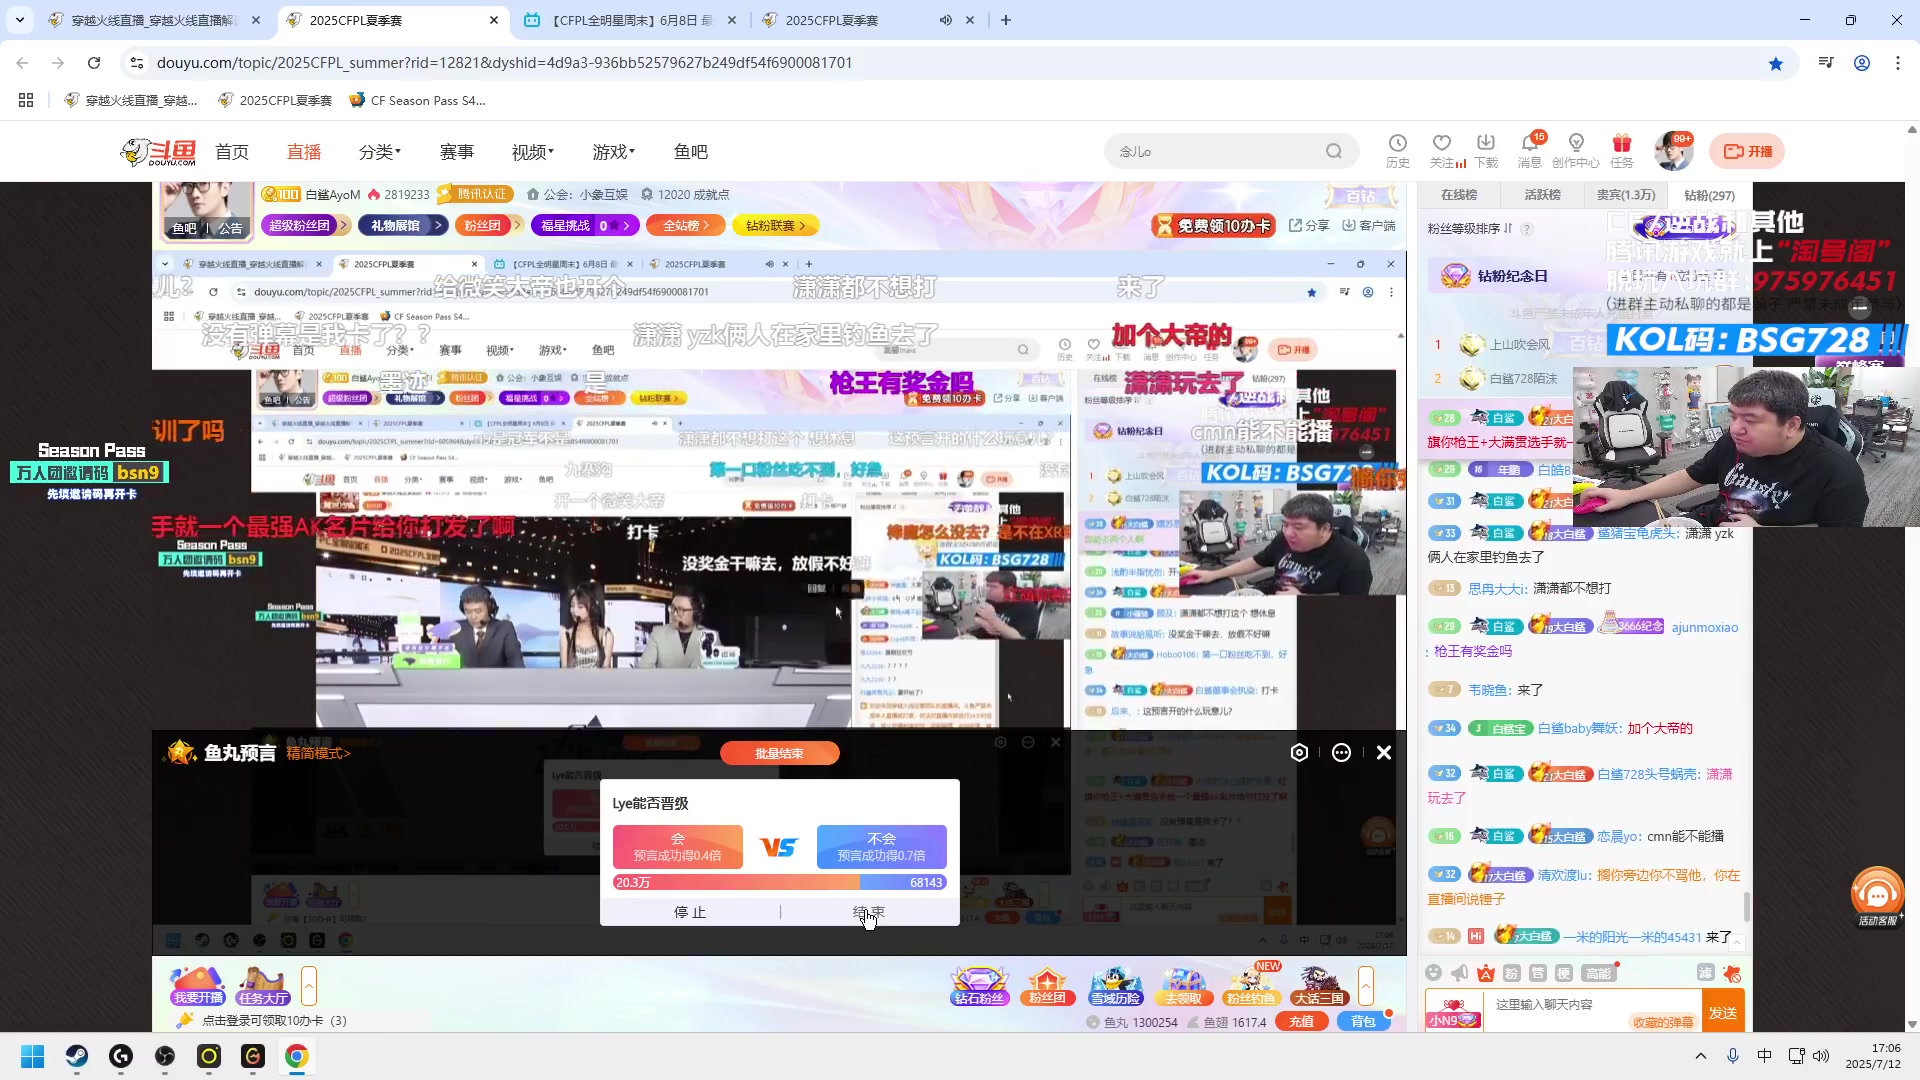
Task: Toggle the 滤 chat filter button
Action: click(x=1706, y=973)
